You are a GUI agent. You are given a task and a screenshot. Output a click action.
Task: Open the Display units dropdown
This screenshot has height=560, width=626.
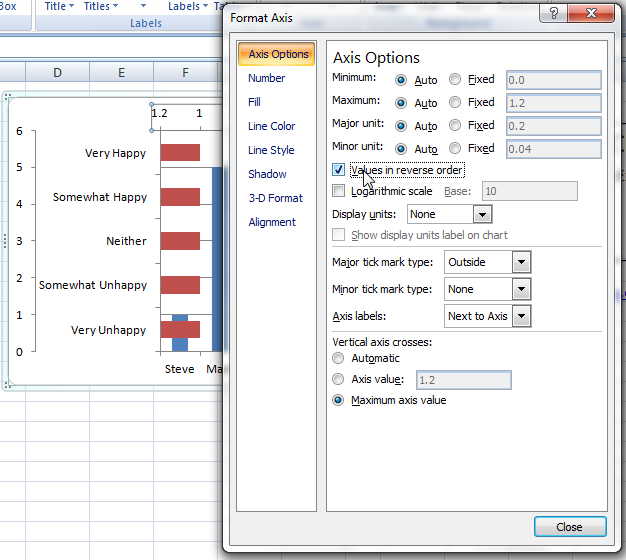(x=482, y=214)
